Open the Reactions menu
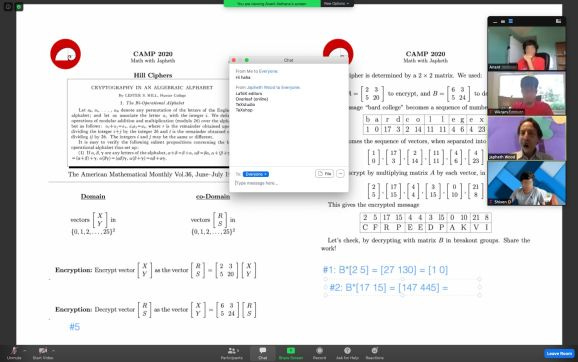 (375, 353)
